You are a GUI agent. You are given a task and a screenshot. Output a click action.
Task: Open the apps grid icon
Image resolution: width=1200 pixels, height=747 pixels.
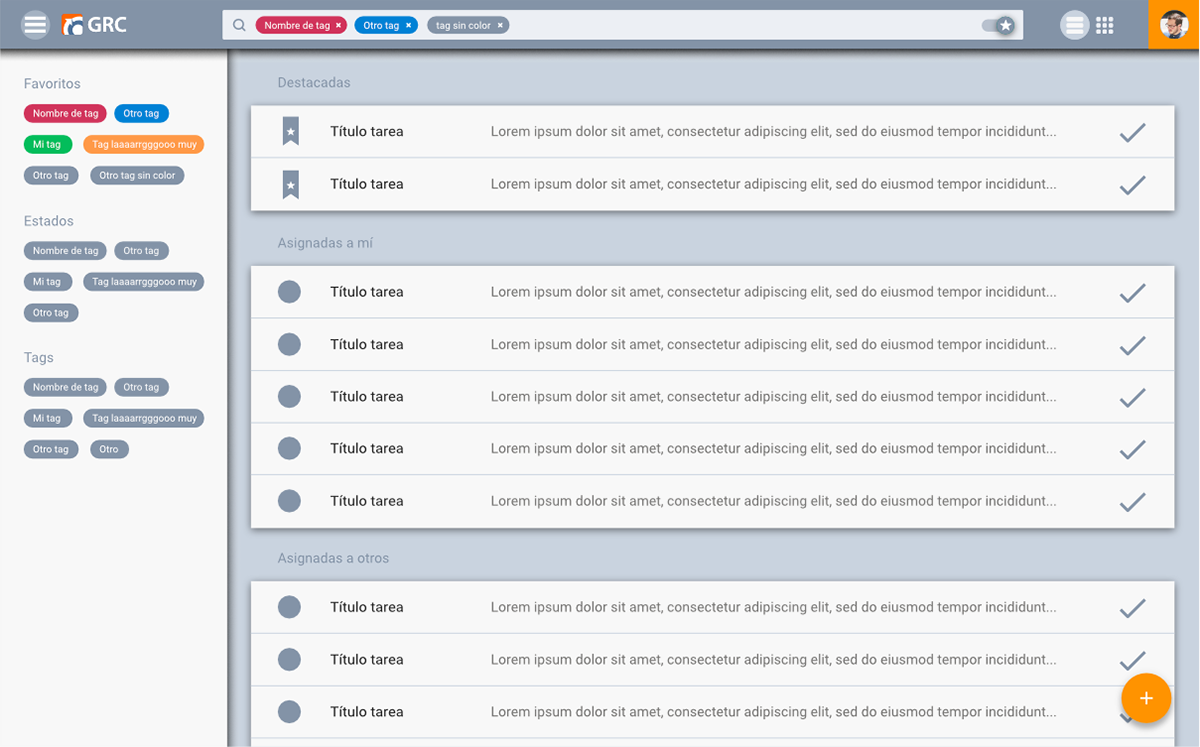(1105, 25)
